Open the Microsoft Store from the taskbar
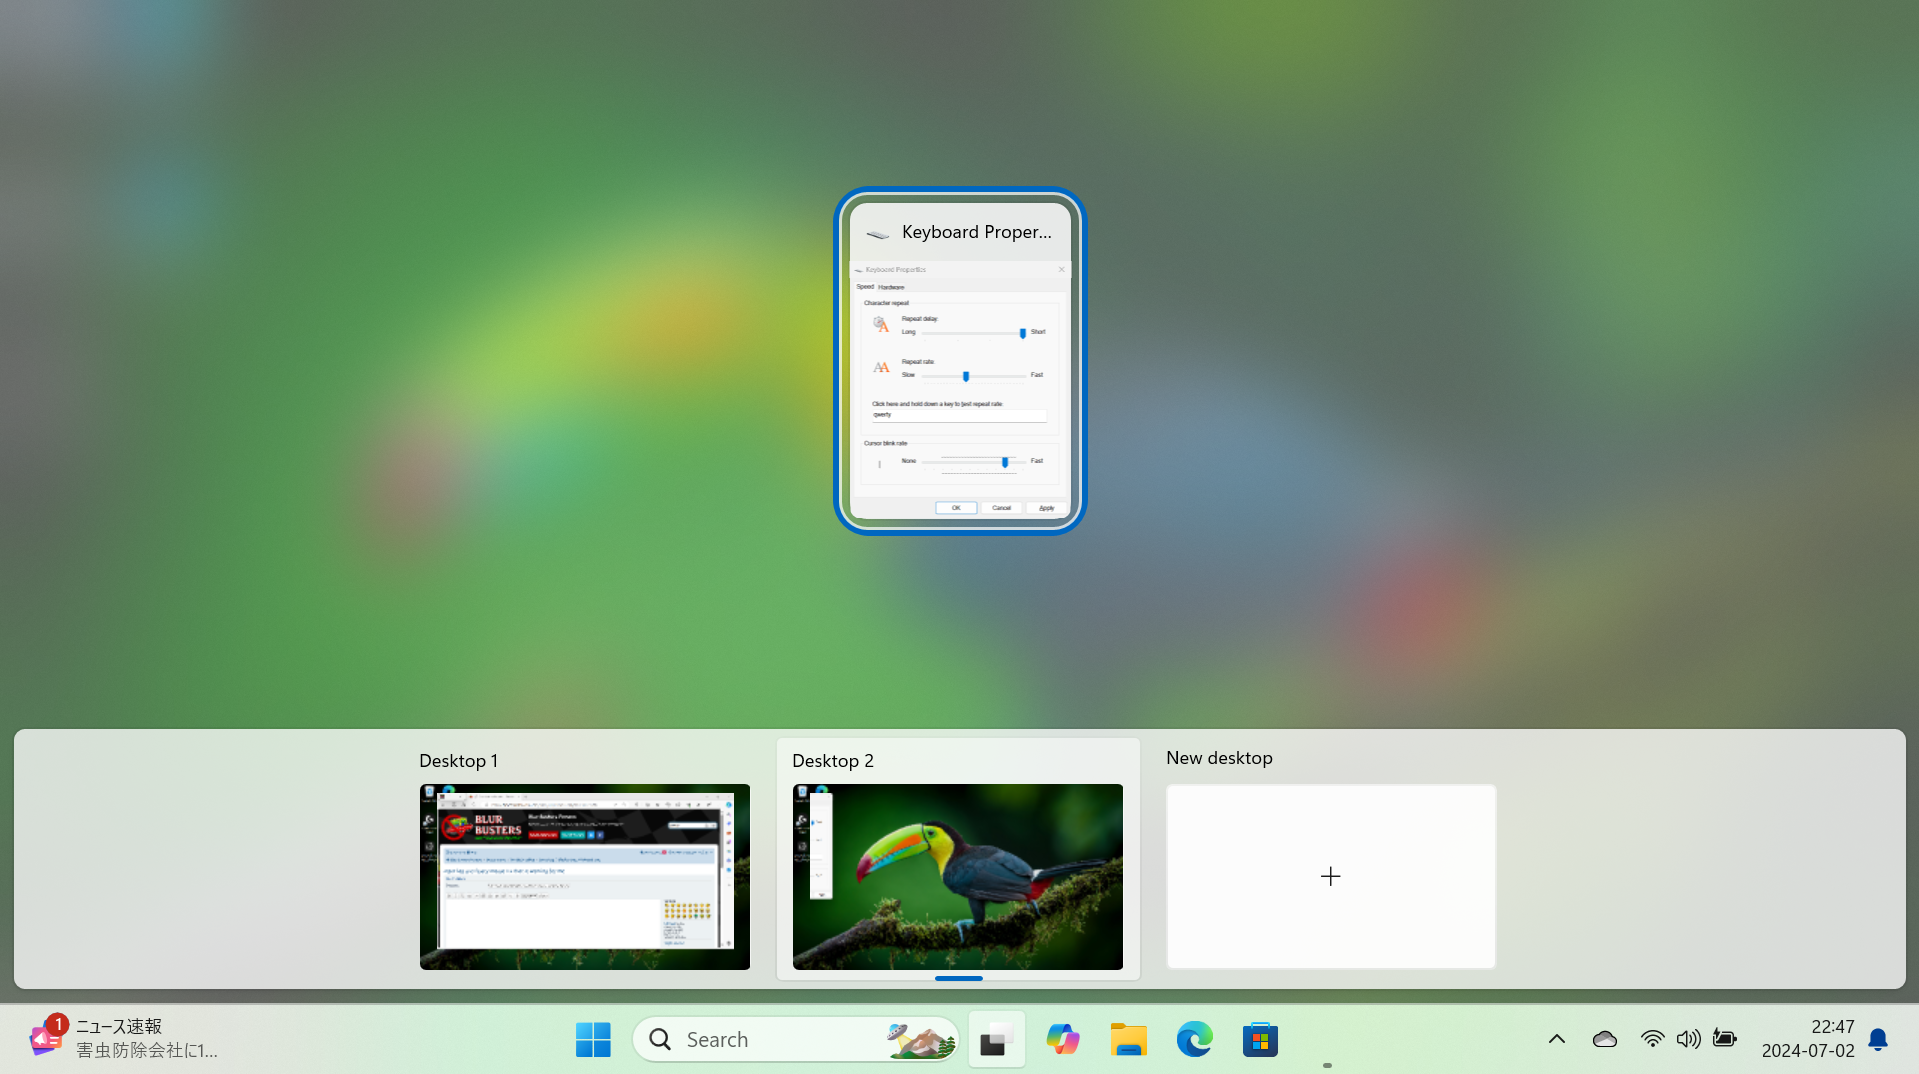Screen dimensions: 1919x1074 (x=1260, y=1039)
